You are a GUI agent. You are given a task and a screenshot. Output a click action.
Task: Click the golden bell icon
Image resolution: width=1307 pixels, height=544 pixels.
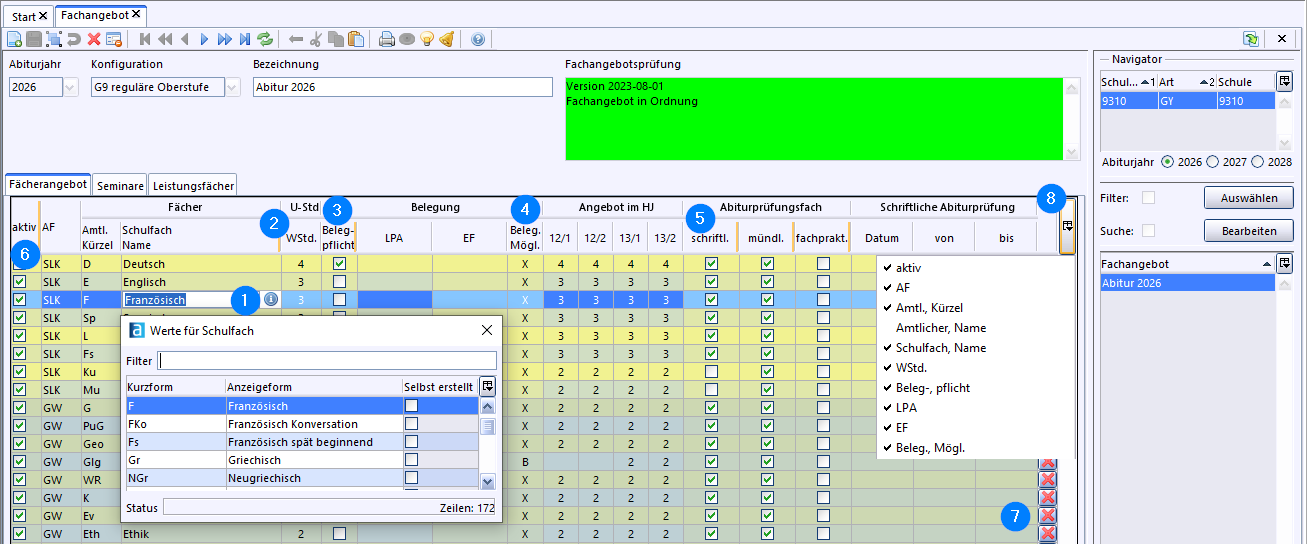447,39
